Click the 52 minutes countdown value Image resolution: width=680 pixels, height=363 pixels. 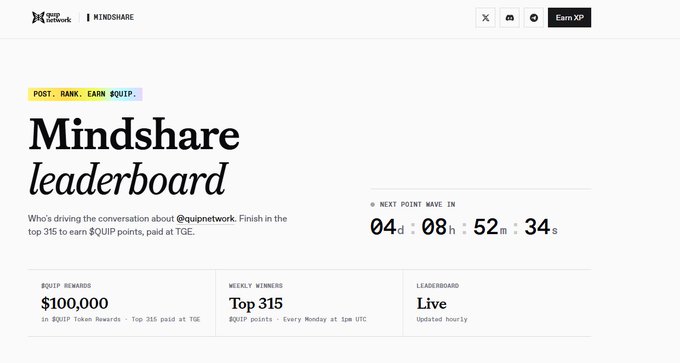pos(486,227)
